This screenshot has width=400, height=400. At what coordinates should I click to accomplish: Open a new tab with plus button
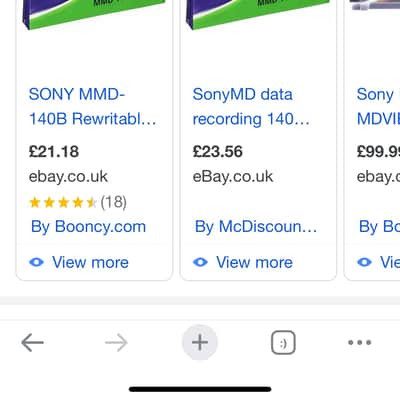200,342
